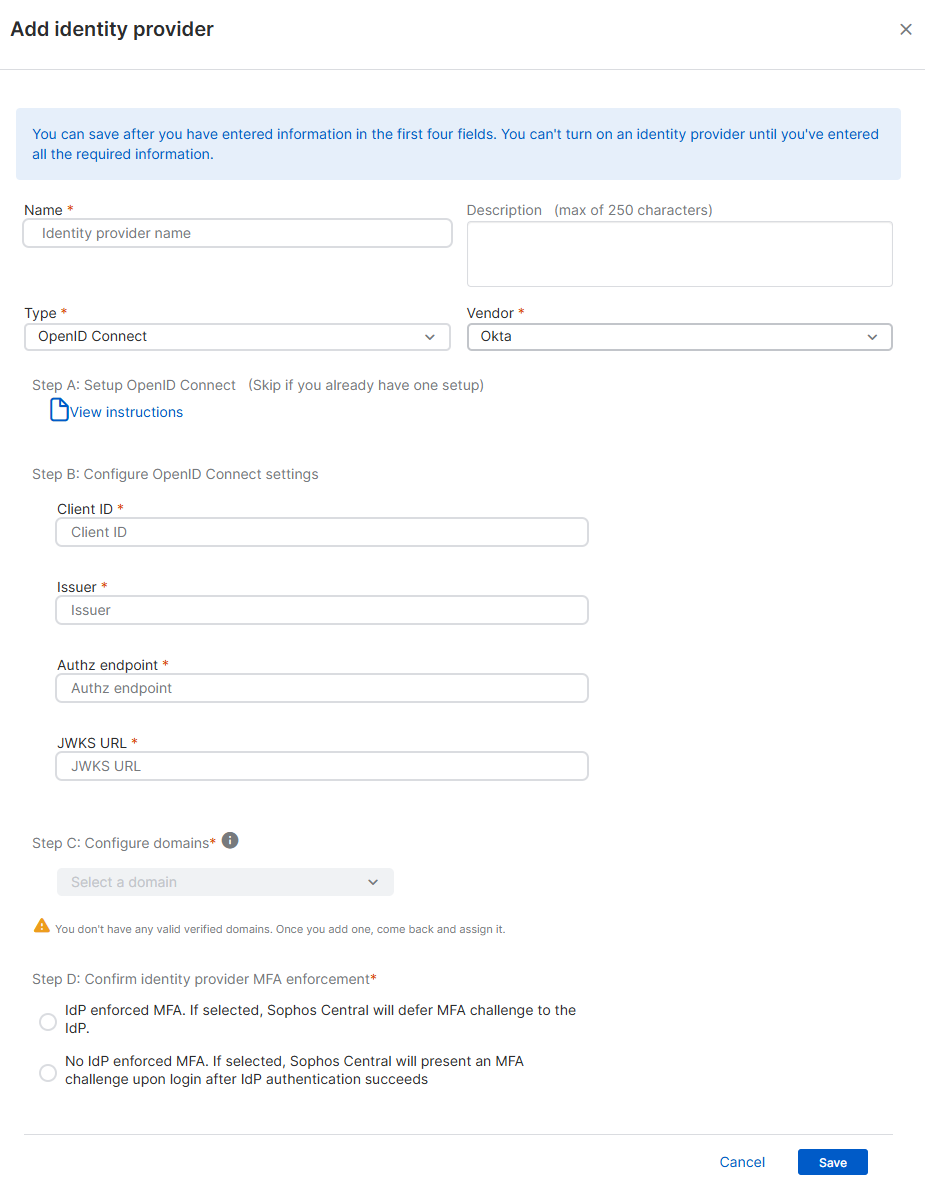Focus the JWKS URL input box
Screen dimensions: 925x1188
[x=322, y=766]
